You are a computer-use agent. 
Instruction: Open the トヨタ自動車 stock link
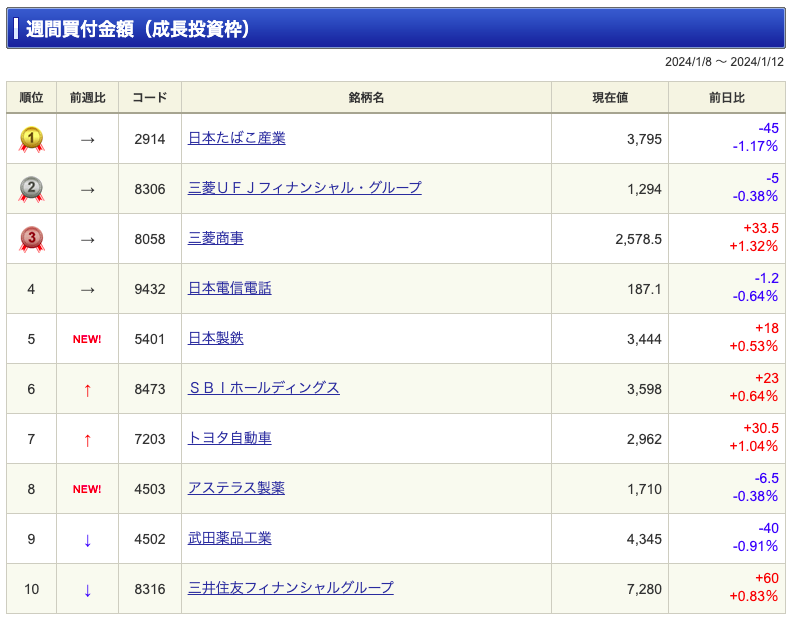click(230, 437)
